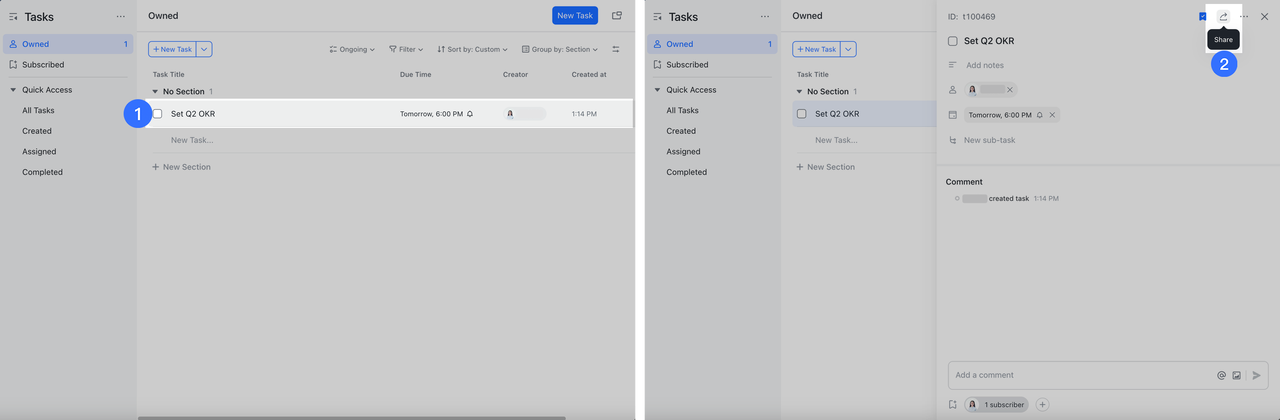
Task: Insert image via comment box picture icon
Action: tap(1236, 376)
